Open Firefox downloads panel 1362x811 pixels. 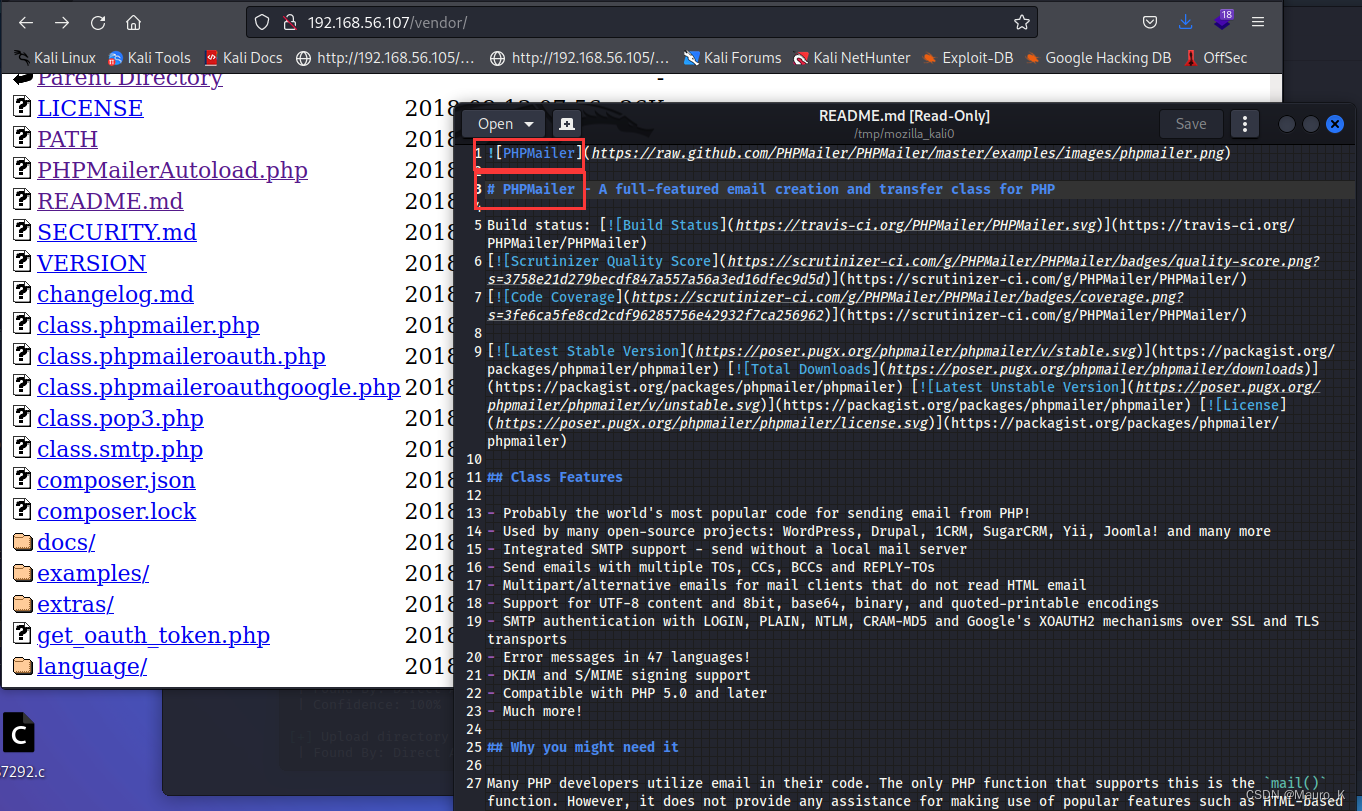(1186, 22)
